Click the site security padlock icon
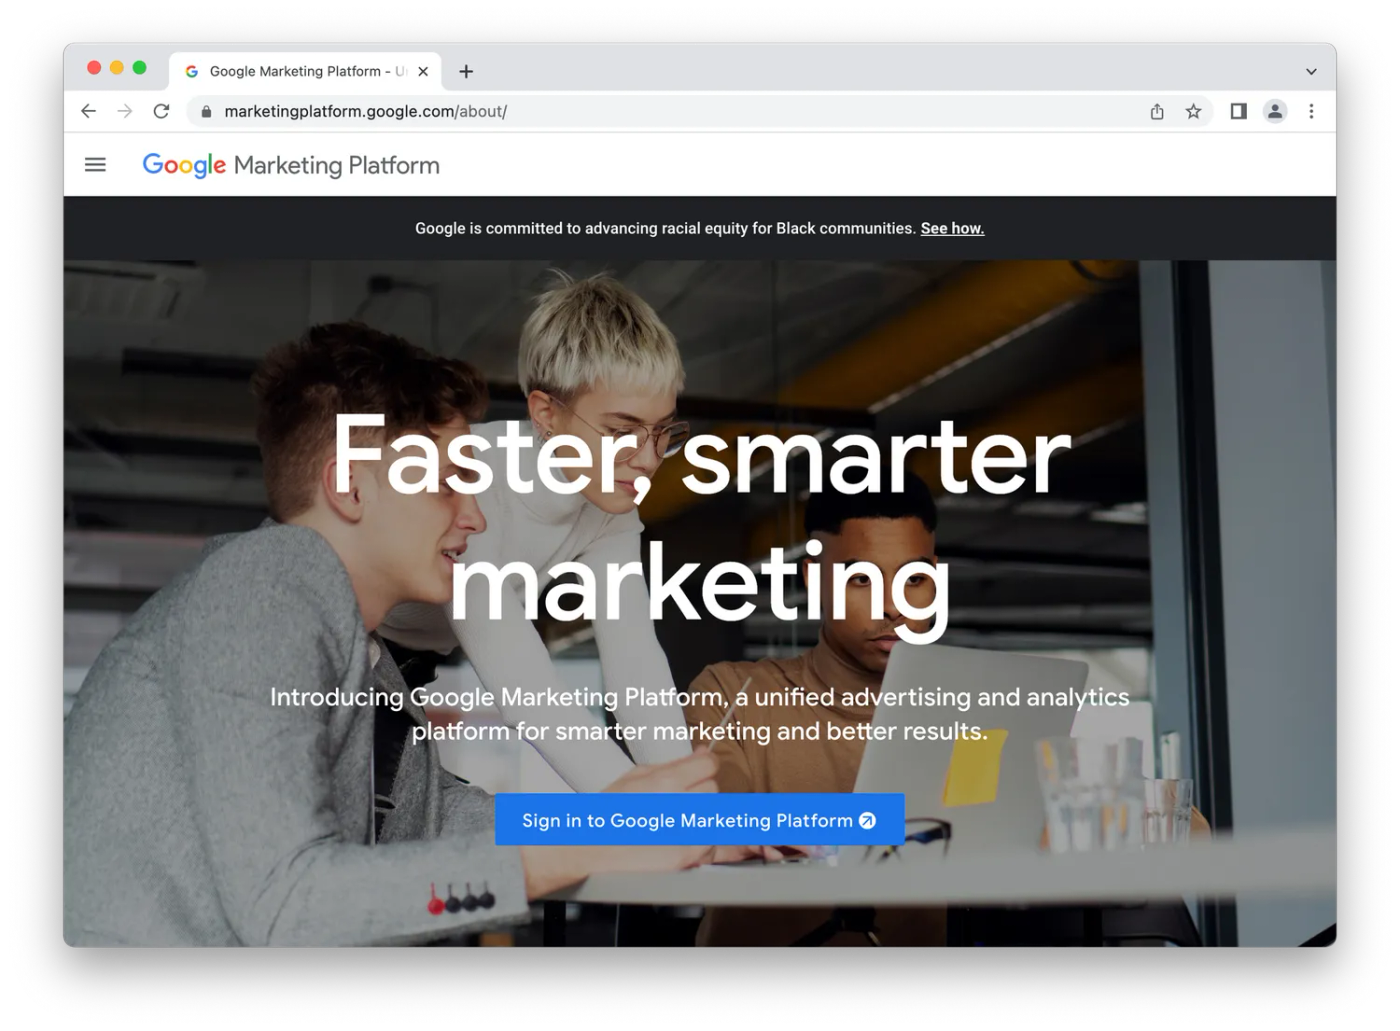 [204, 111]
